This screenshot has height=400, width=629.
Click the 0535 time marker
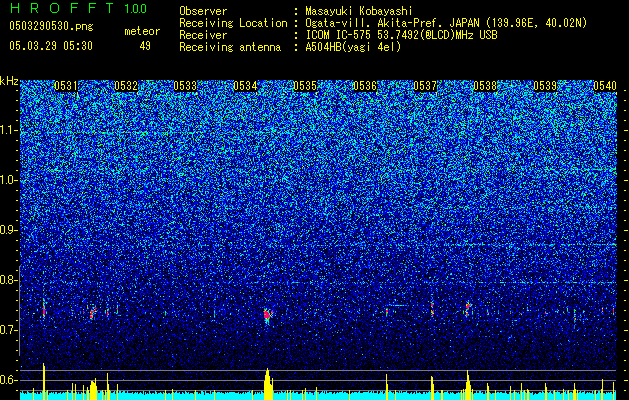pos(305,86)
